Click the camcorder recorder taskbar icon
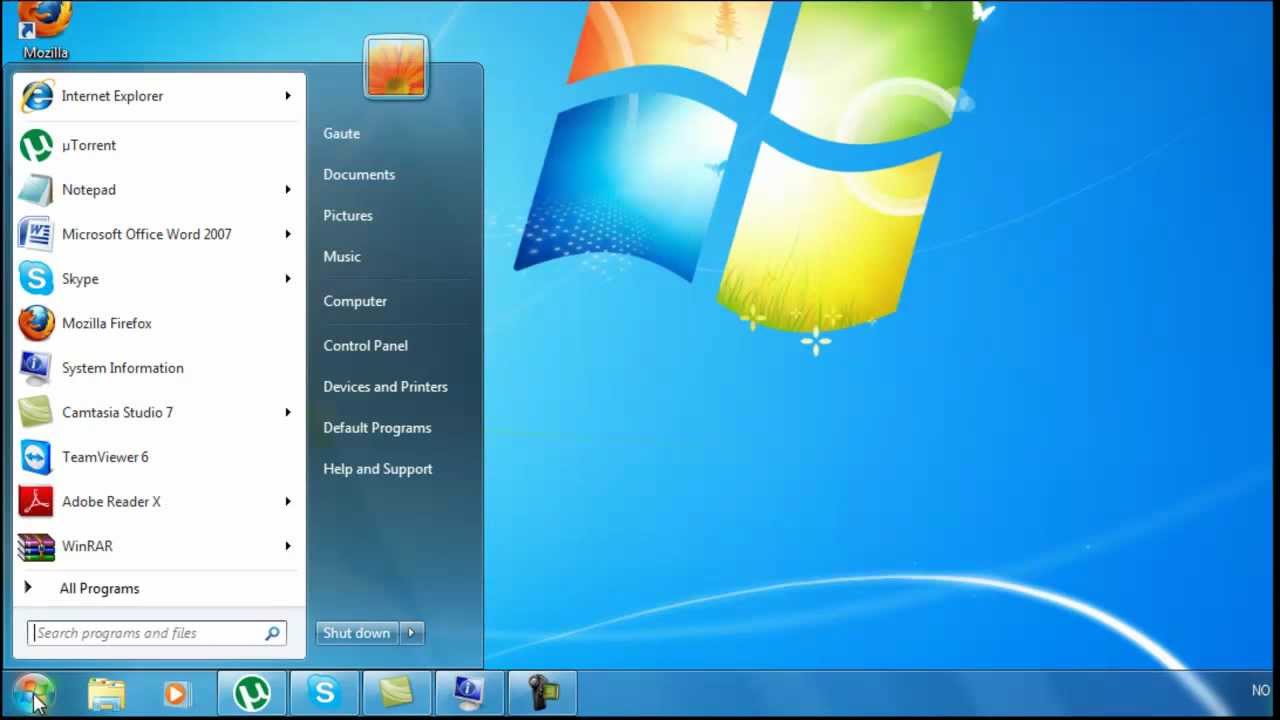This screenshot has width=1280, height=720. tap(543, 693)
